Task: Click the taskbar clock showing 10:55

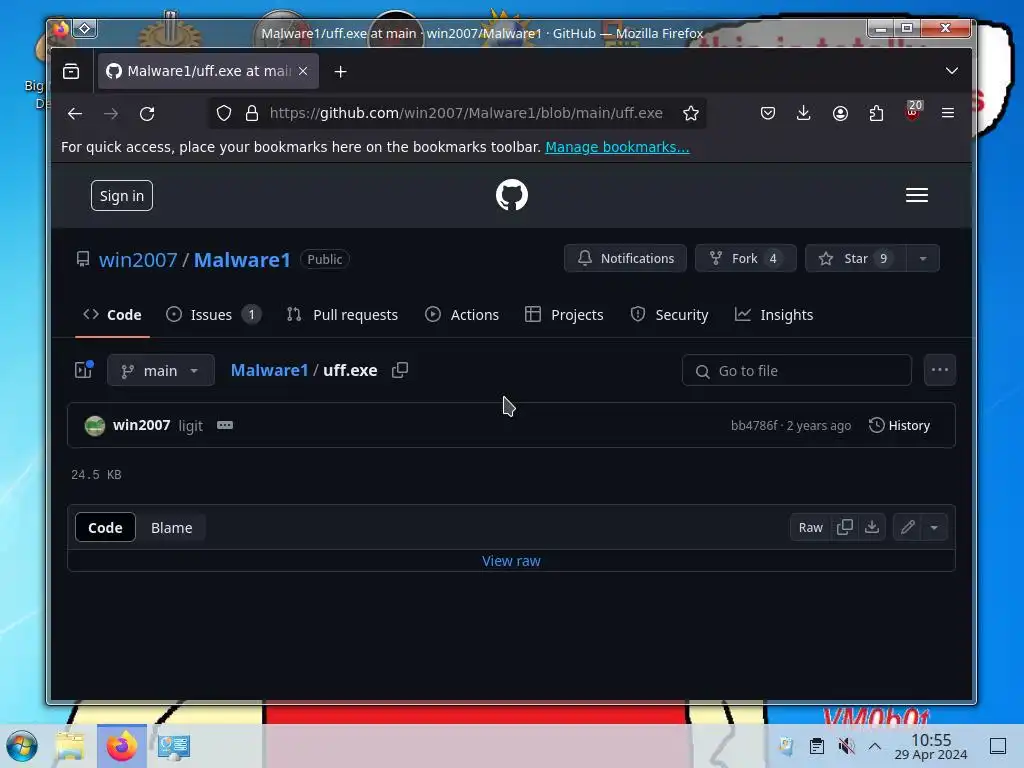Action: click(x=931, y=746)
